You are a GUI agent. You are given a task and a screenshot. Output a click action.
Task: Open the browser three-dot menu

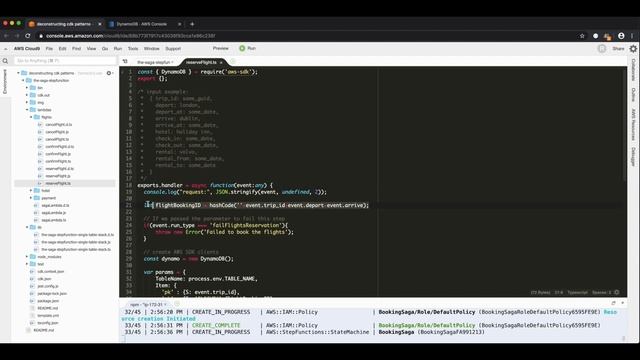pyautogui.click(x=633, y=36)
